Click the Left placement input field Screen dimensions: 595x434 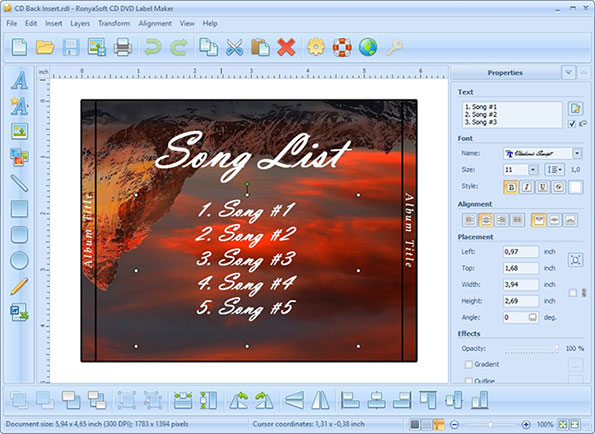coord(520,252)
